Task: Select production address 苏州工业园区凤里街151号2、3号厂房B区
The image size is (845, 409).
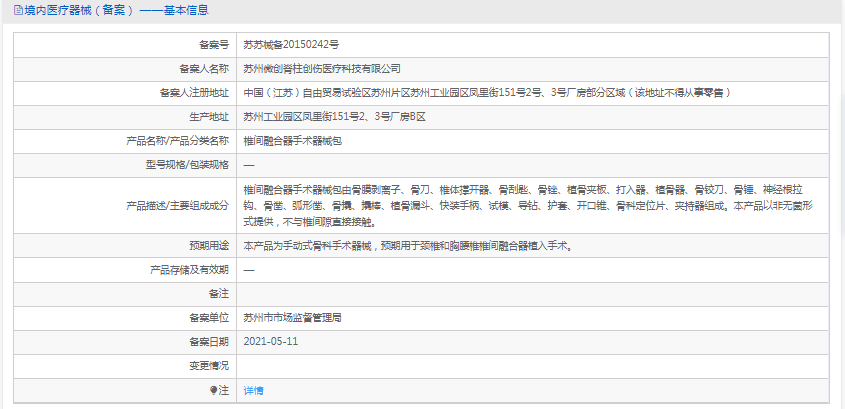Action: coord(335,117)
